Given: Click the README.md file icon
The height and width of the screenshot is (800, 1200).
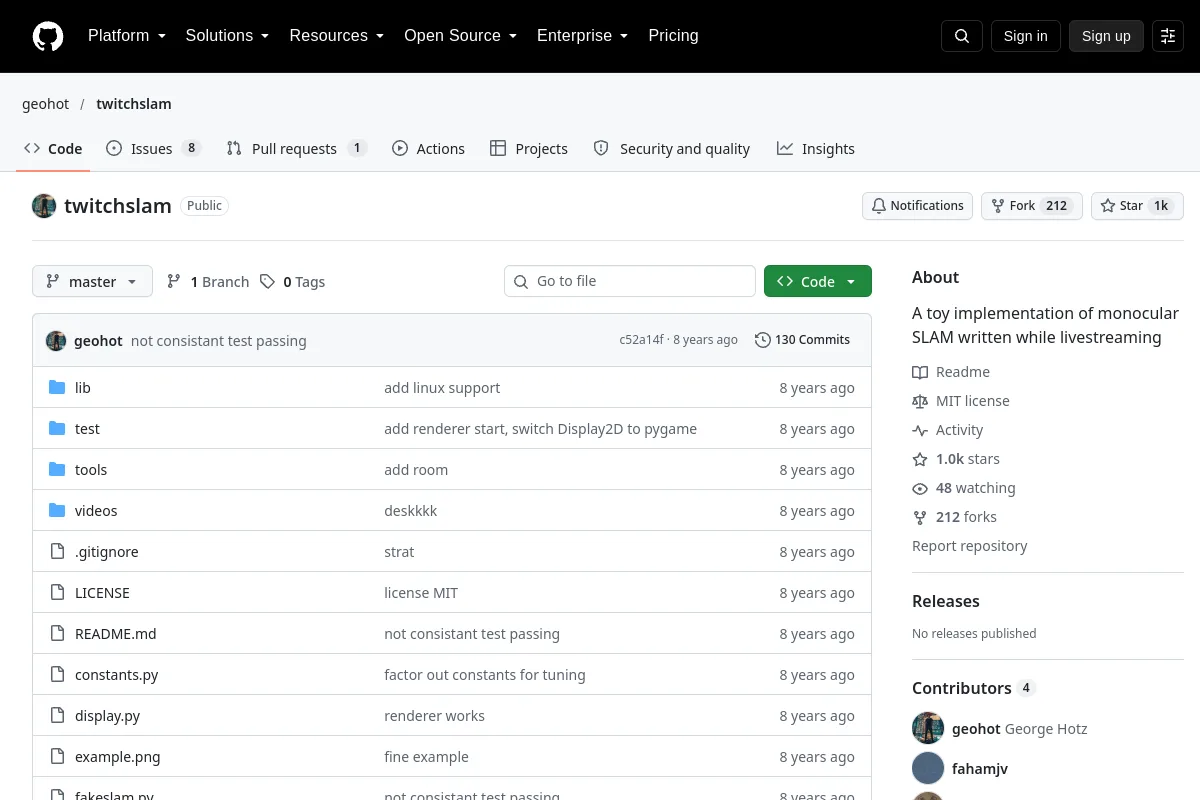Looking at the screenshot, I should (x=57, y=633).
